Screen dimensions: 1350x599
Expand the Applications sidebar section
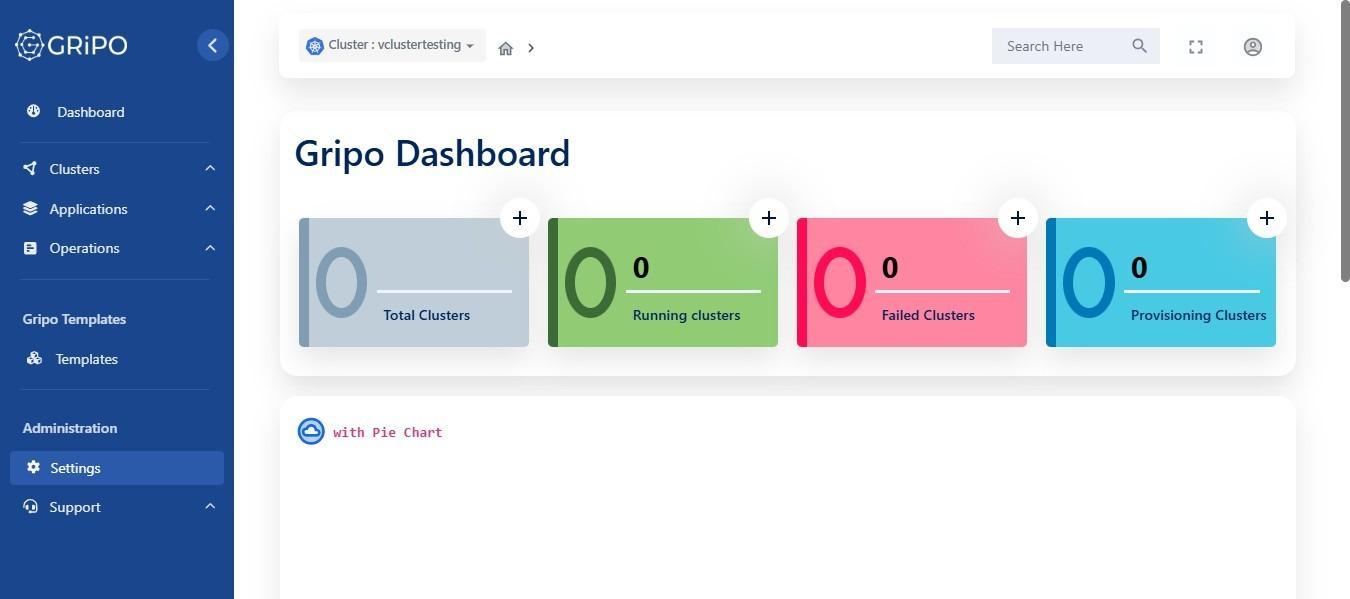tap(117, 209)
